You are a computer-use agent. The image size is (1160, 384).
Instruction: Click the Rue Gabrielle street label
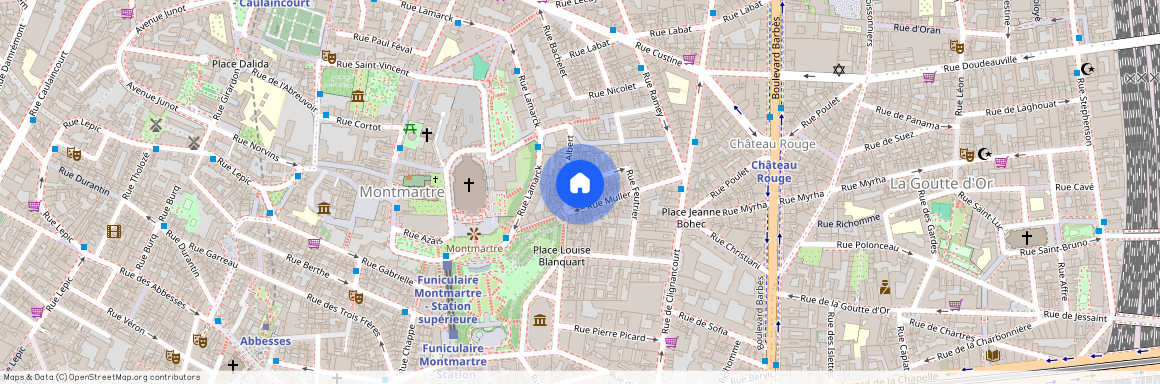387,271
